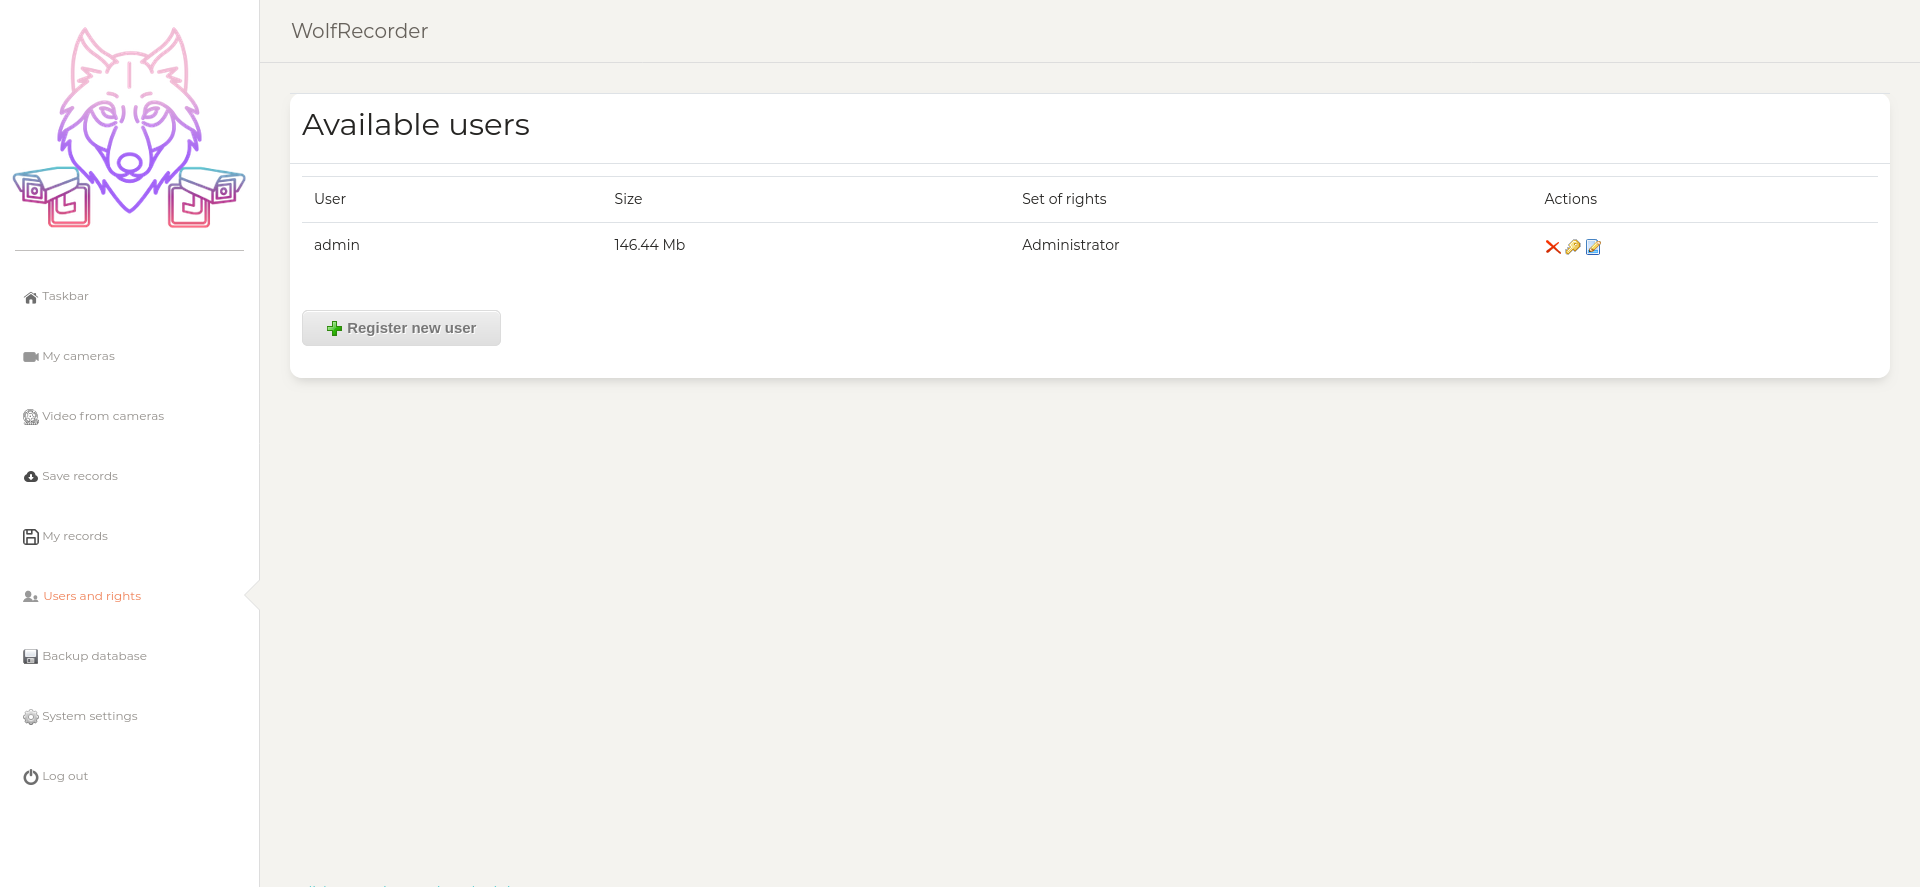This screenshot has height=887, width=1920.
Task: Select Users and rights menu item
Action: pos(91,596)
